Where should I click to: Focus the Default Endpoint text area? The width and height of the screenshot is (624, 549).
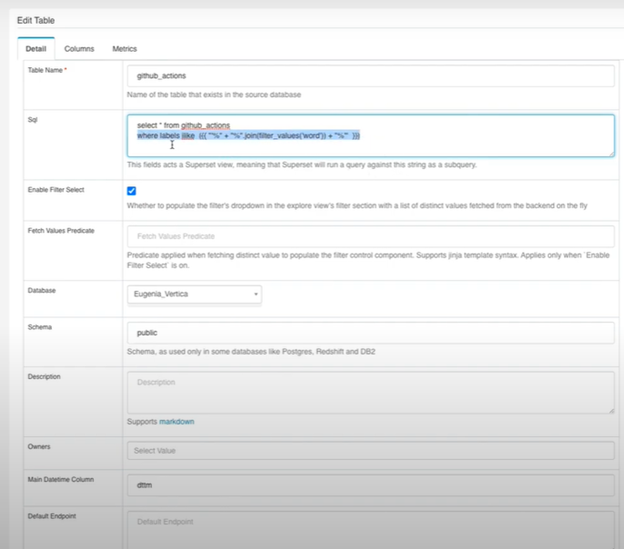(x=370, y=529)
